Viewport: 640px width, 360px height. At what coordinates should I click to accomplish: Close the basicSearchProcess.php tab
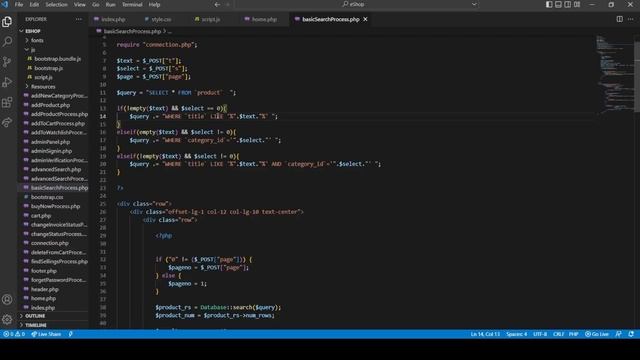(365, 19)
